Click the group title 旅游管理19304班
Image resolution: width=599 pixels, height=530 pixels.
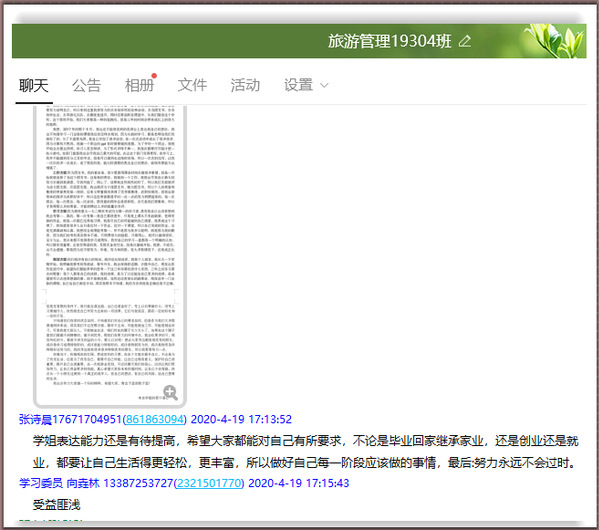point(390,41)
